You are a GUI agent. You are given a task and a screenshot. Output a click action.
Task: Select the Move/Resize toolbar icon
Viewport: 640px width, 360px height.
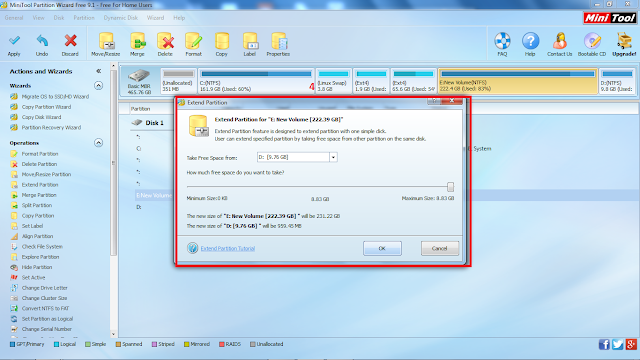tap(106, 41)
